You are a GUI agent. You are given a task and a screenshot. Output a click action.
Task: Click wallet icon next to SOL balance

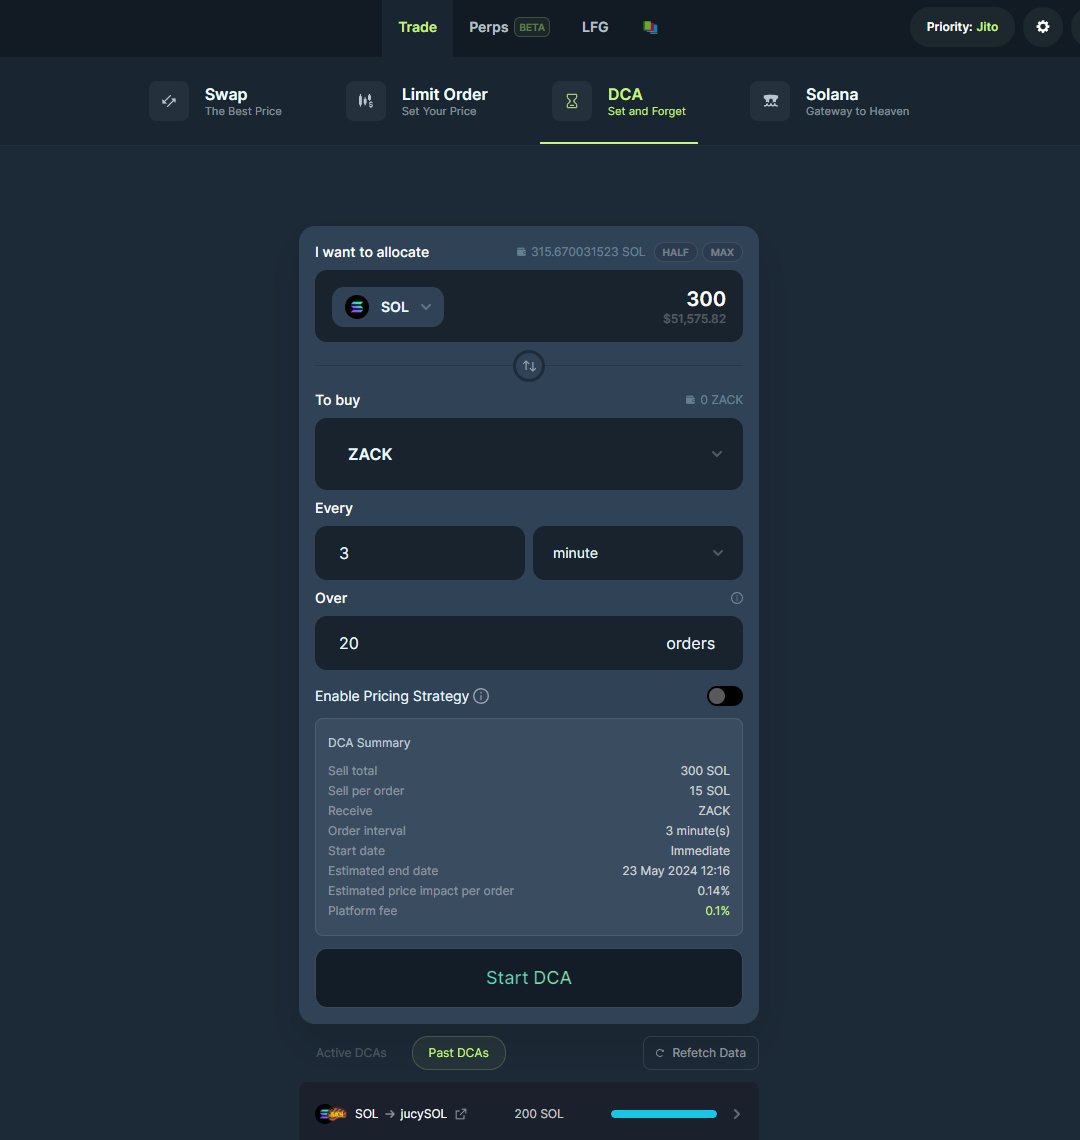coord(521,252)
